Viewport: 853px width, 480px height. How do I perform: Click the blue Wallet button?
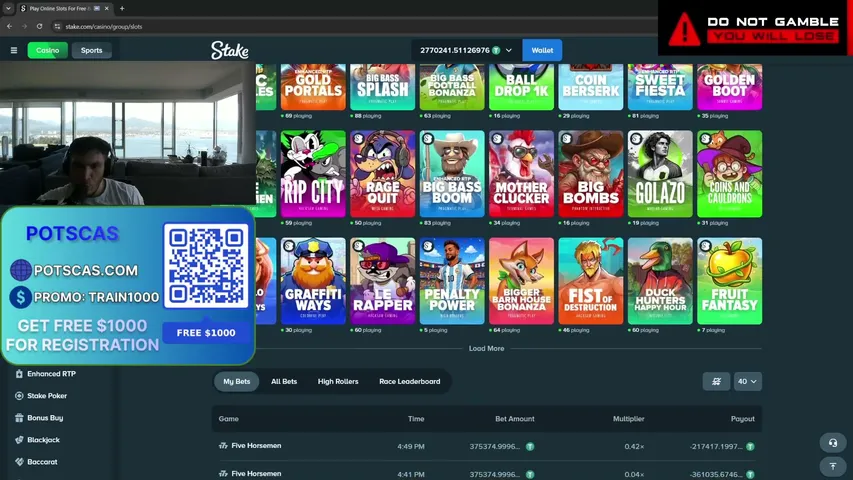click(542, 50)
